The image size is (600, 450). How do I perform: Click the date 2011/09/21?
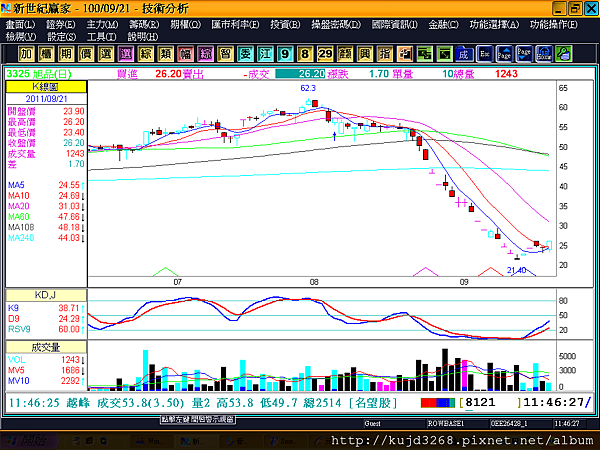point(46,99)
